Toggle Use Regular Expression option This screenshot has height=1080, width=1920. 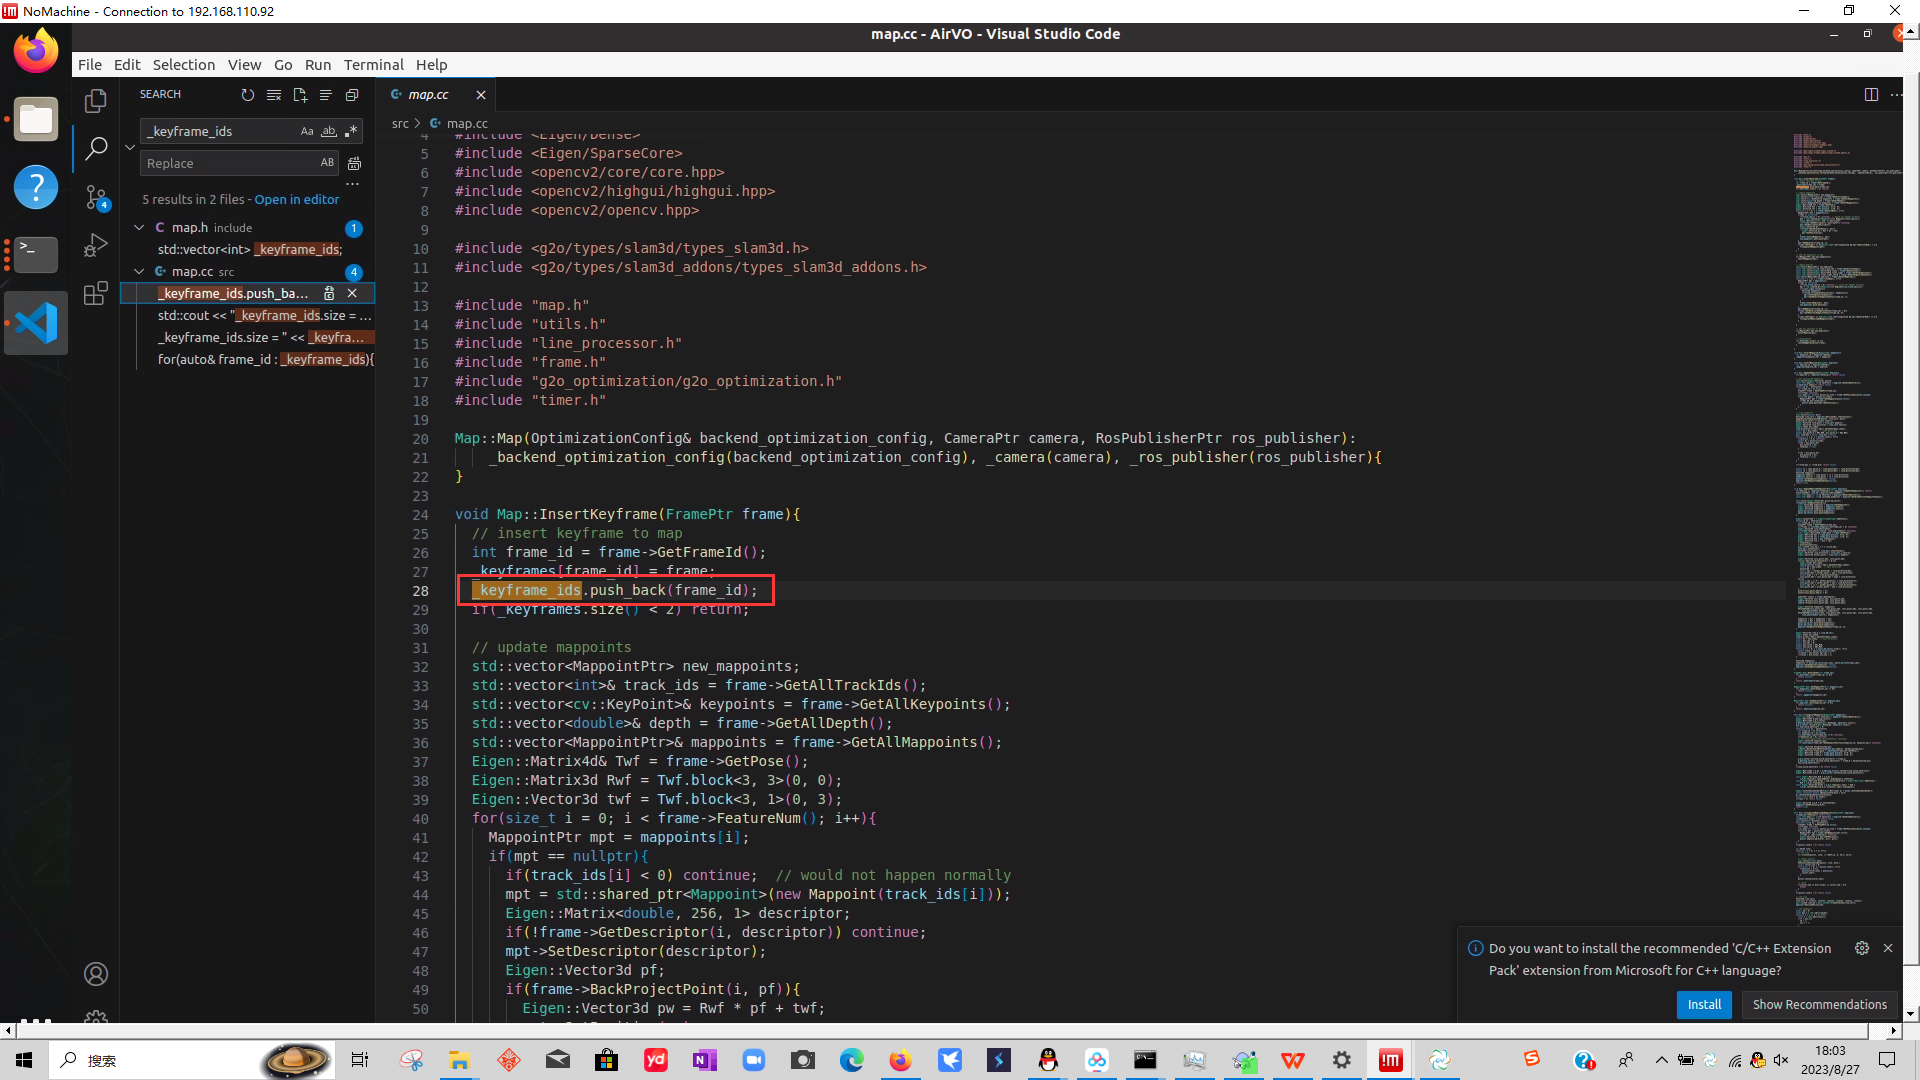[x=350, y=131]
